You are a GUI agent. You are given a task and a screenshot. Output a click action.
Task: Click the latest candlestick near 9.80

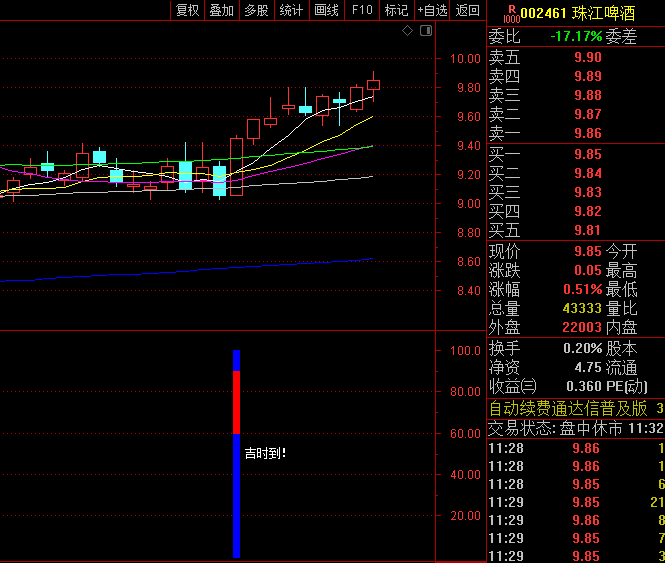pos(373,85)
